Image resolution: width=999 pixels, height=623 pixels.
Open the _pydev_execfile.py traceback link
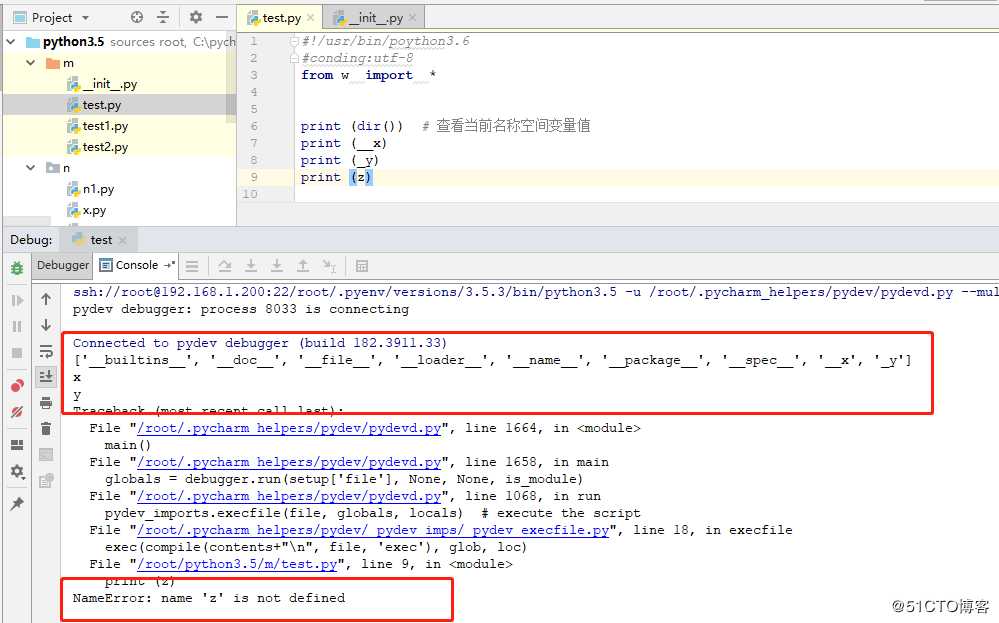click(373, 530)
